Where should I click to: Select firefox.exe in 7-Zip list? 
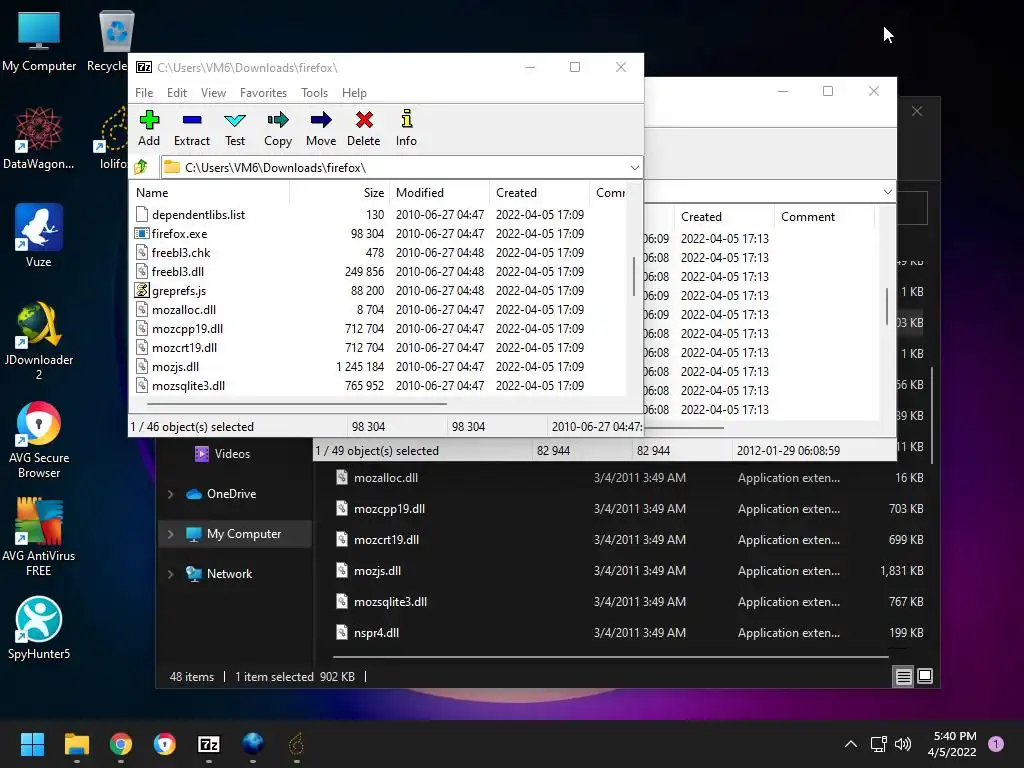tap(180, 234)
